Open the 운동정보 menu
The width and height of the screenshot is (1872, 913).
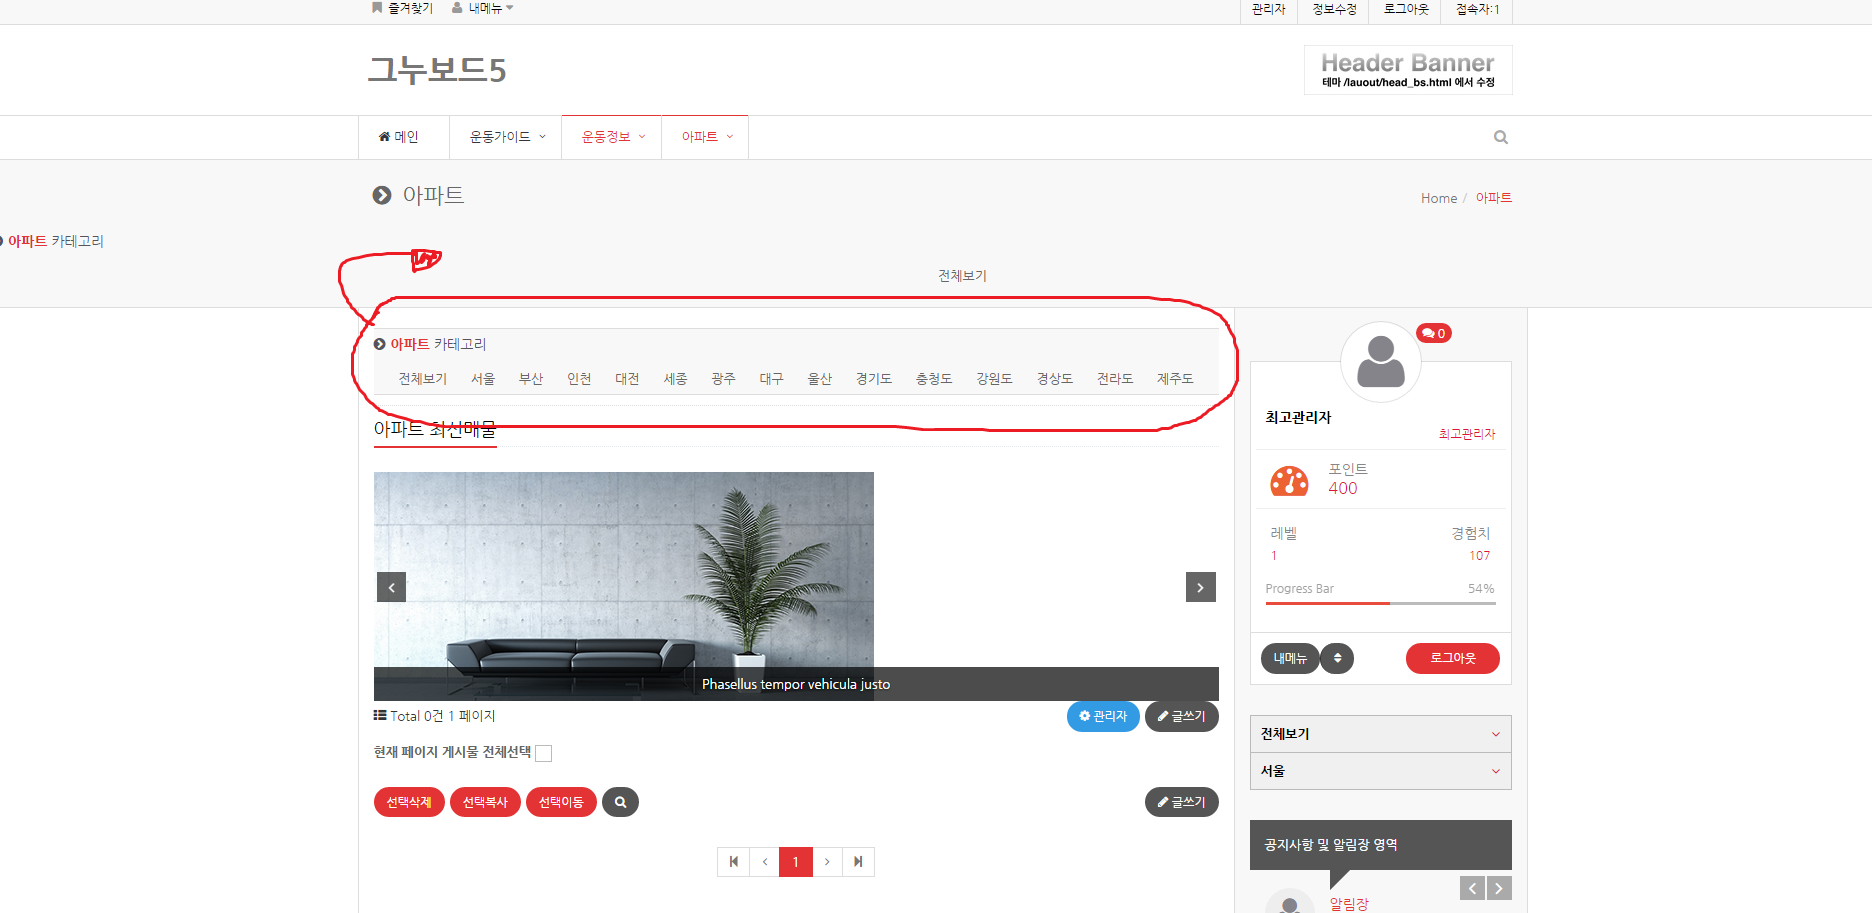(613, 137)
